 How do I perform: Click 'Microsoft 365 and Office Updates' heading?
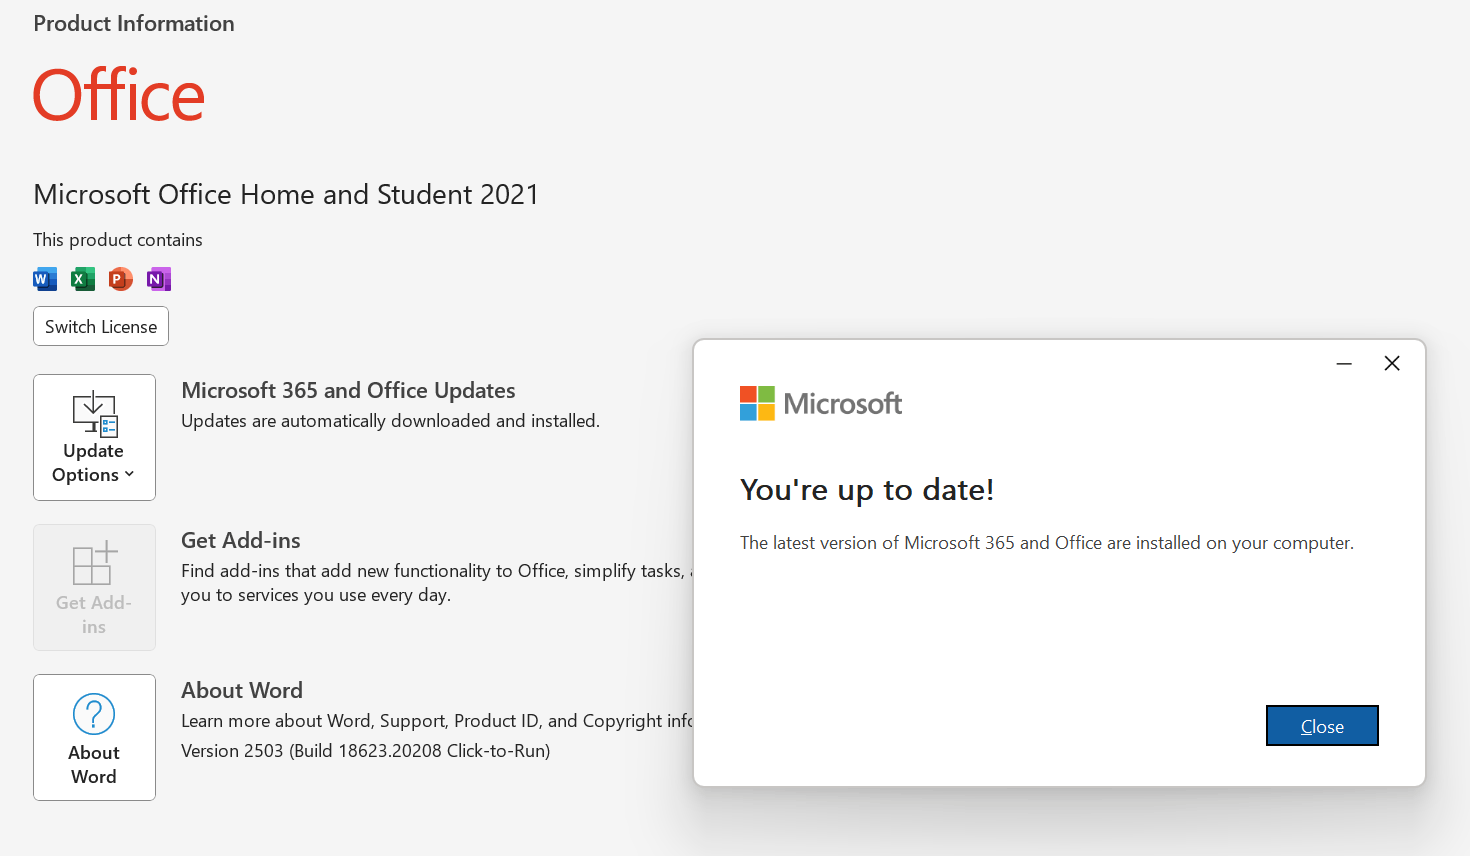pos(348,390)
